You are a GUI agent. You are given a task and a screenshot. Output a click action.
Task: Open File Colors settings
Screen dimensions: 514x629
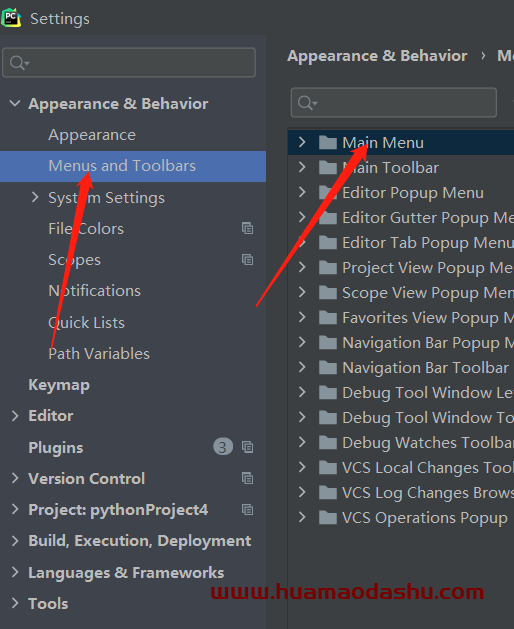click(x=86, y=229)
